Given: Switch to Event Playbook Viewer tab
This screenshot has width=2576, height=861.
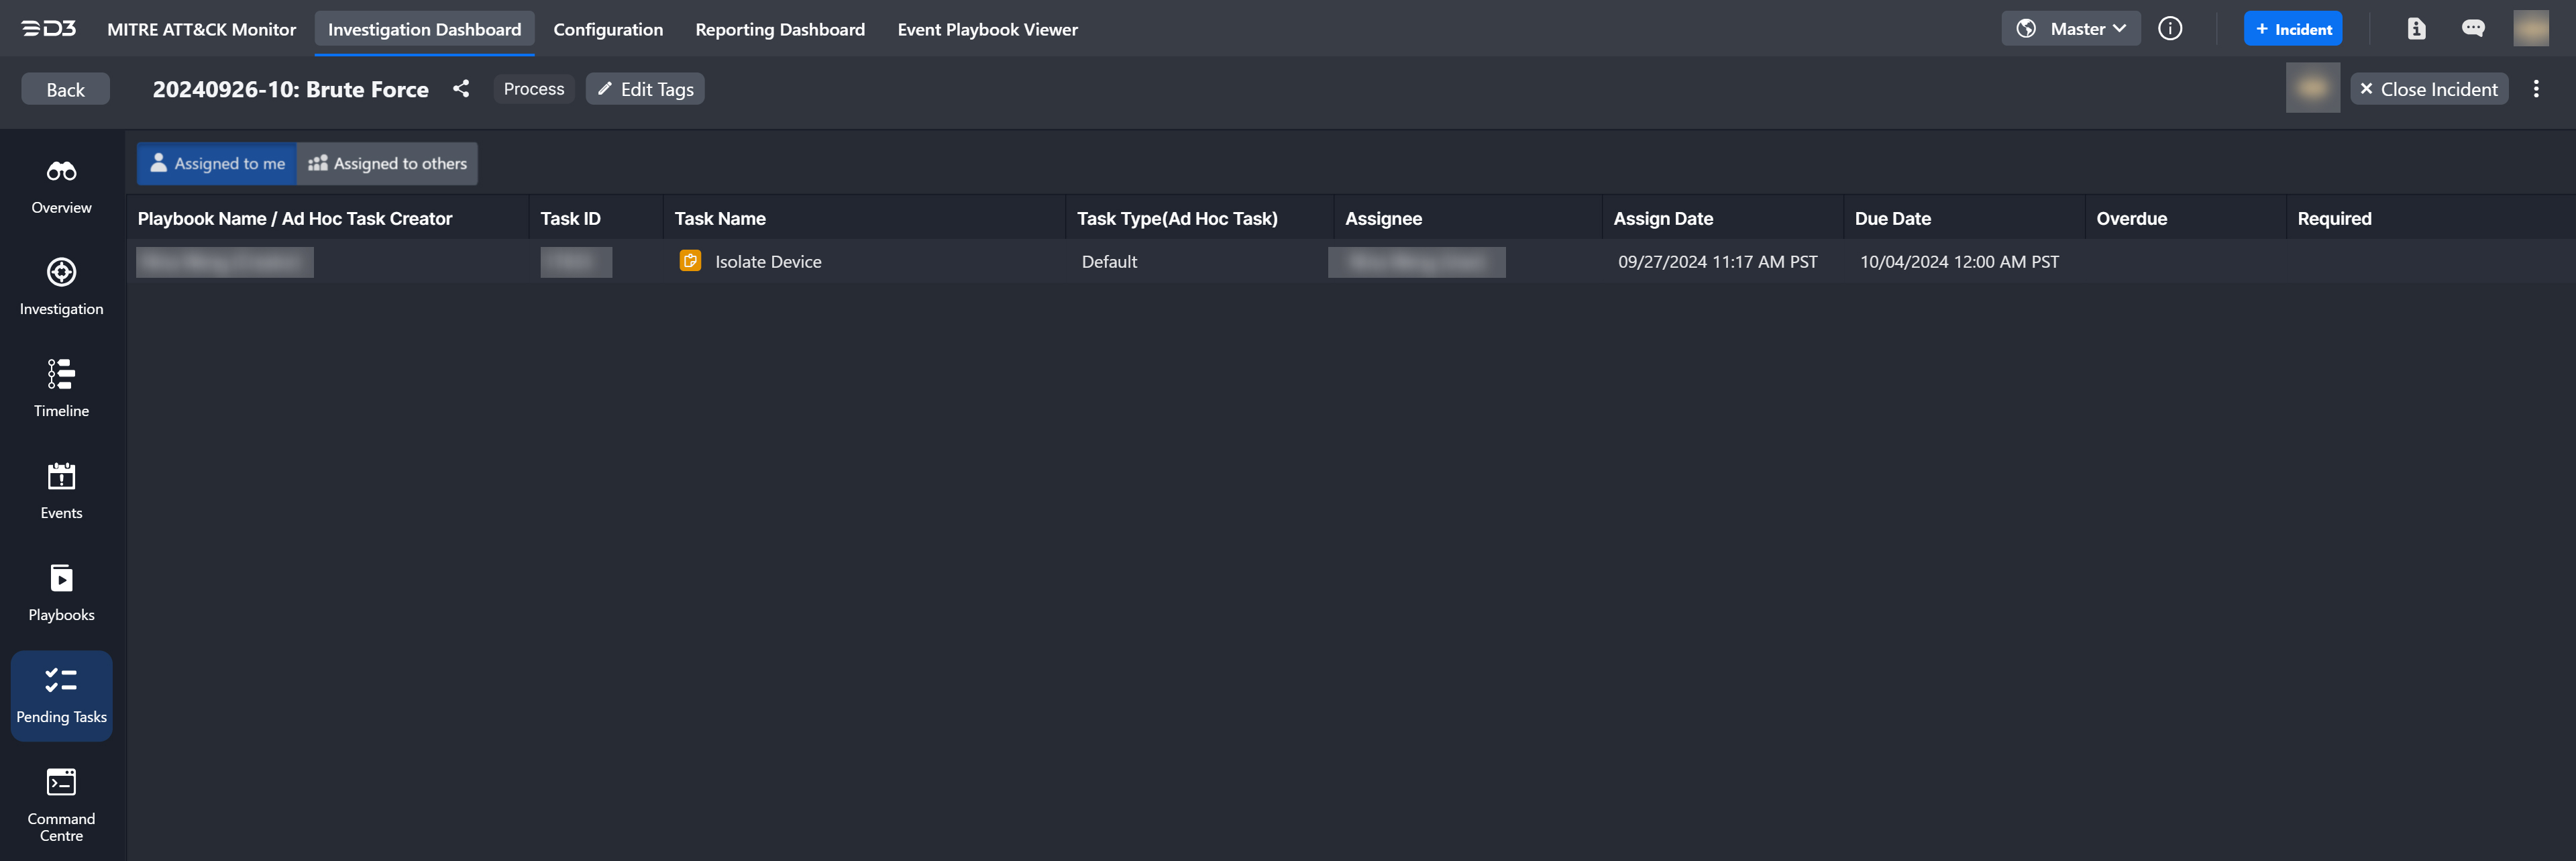Looking at the screenshot, I should click(x=986, y=30).
